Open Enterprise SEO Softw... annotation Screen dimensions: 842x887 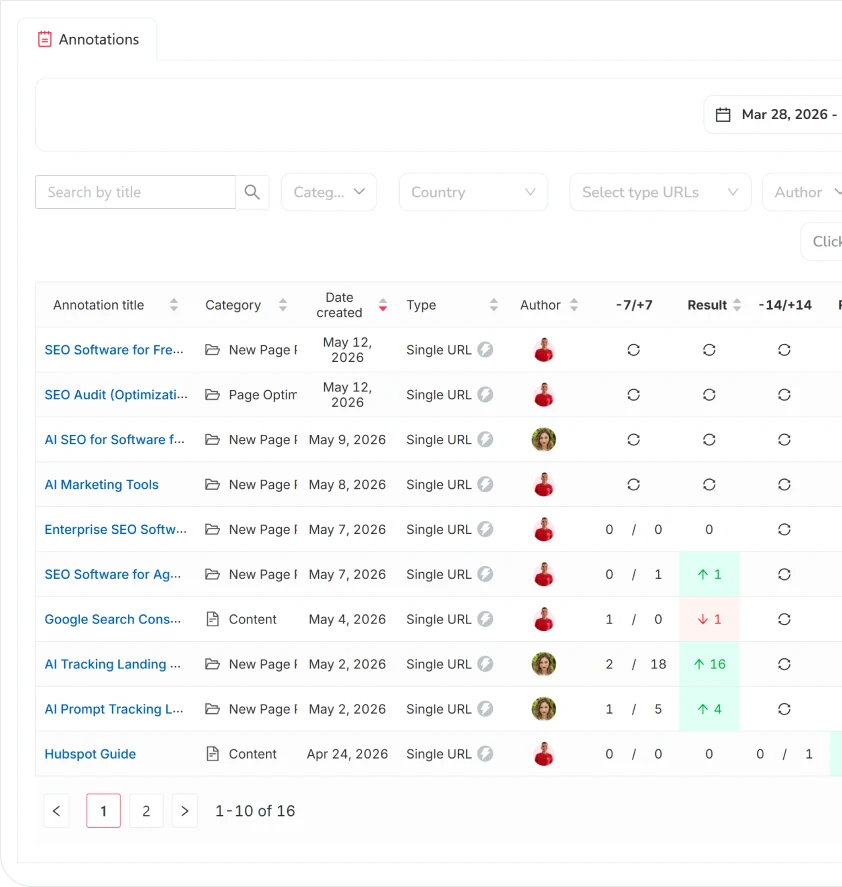pyautogui.click(x=115, y=529)
